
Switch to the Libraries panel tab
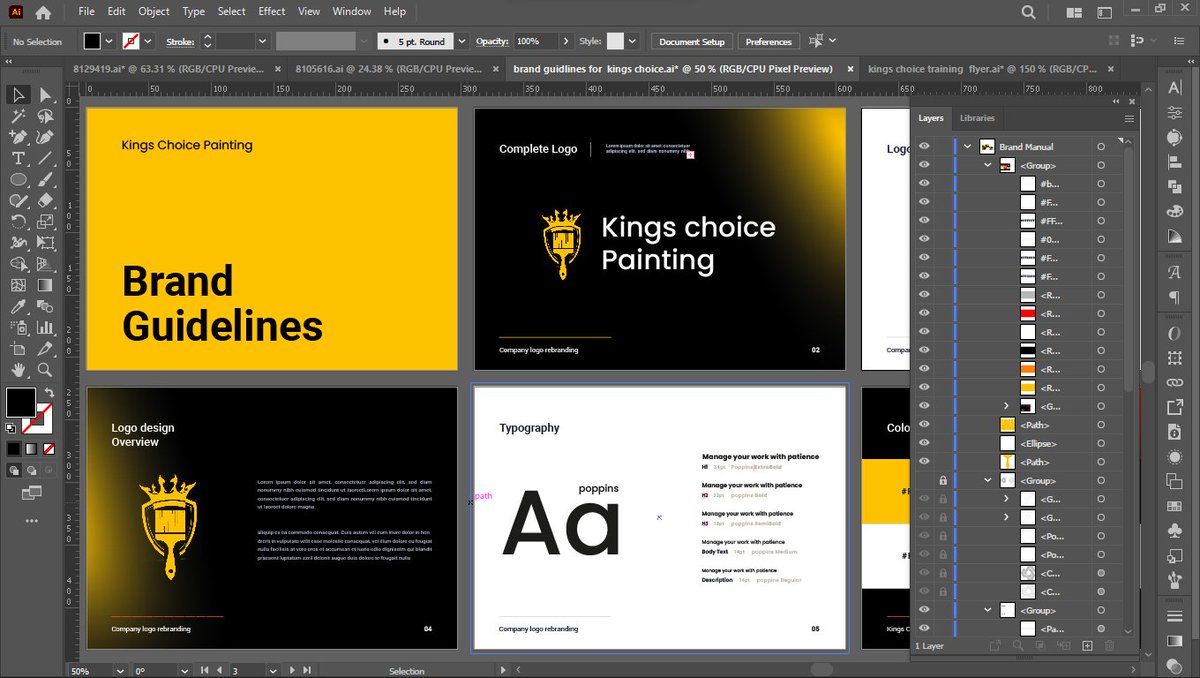[977, 118]
